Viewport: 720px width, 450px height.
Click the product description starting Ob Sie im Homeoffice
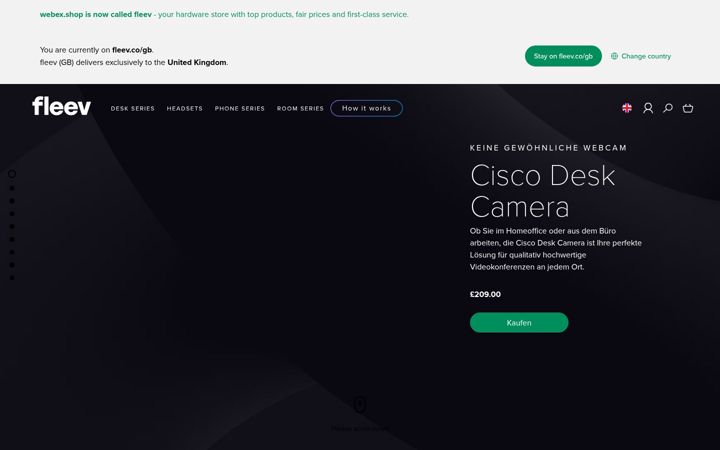pyautogui.click(x=556, y=249)
